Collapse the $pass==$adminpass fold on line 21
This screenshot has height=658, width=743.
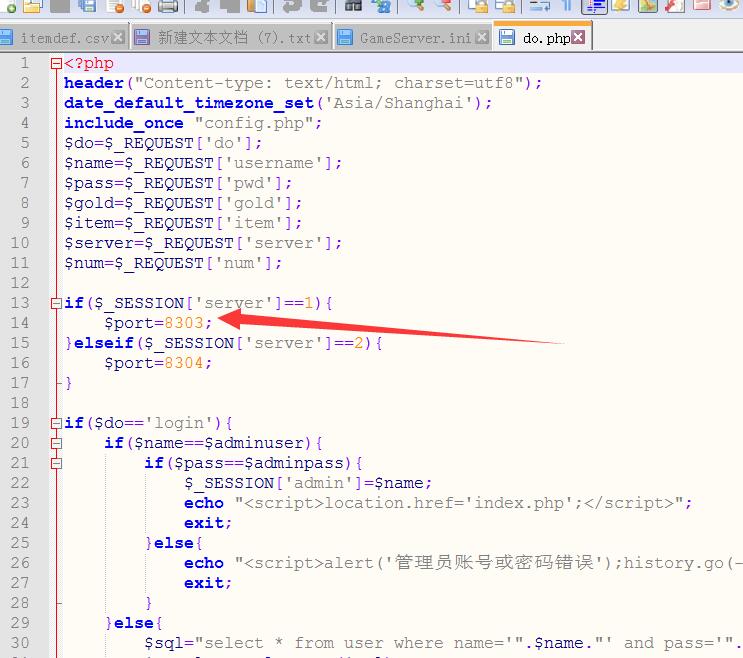pyautogui.click(x=56, y=463)
